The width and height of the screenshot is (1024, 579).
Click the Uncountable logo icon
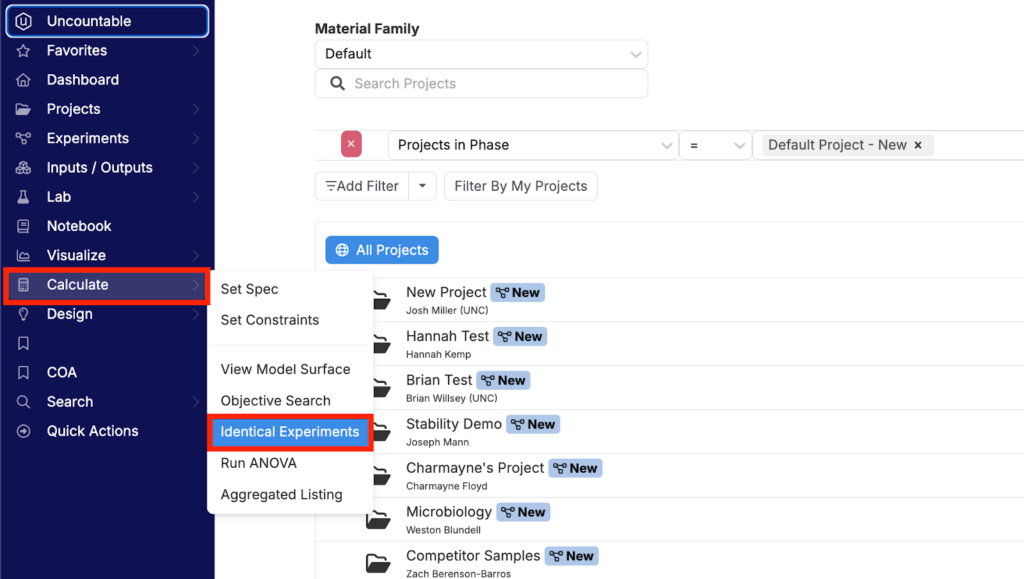point(23,22)
